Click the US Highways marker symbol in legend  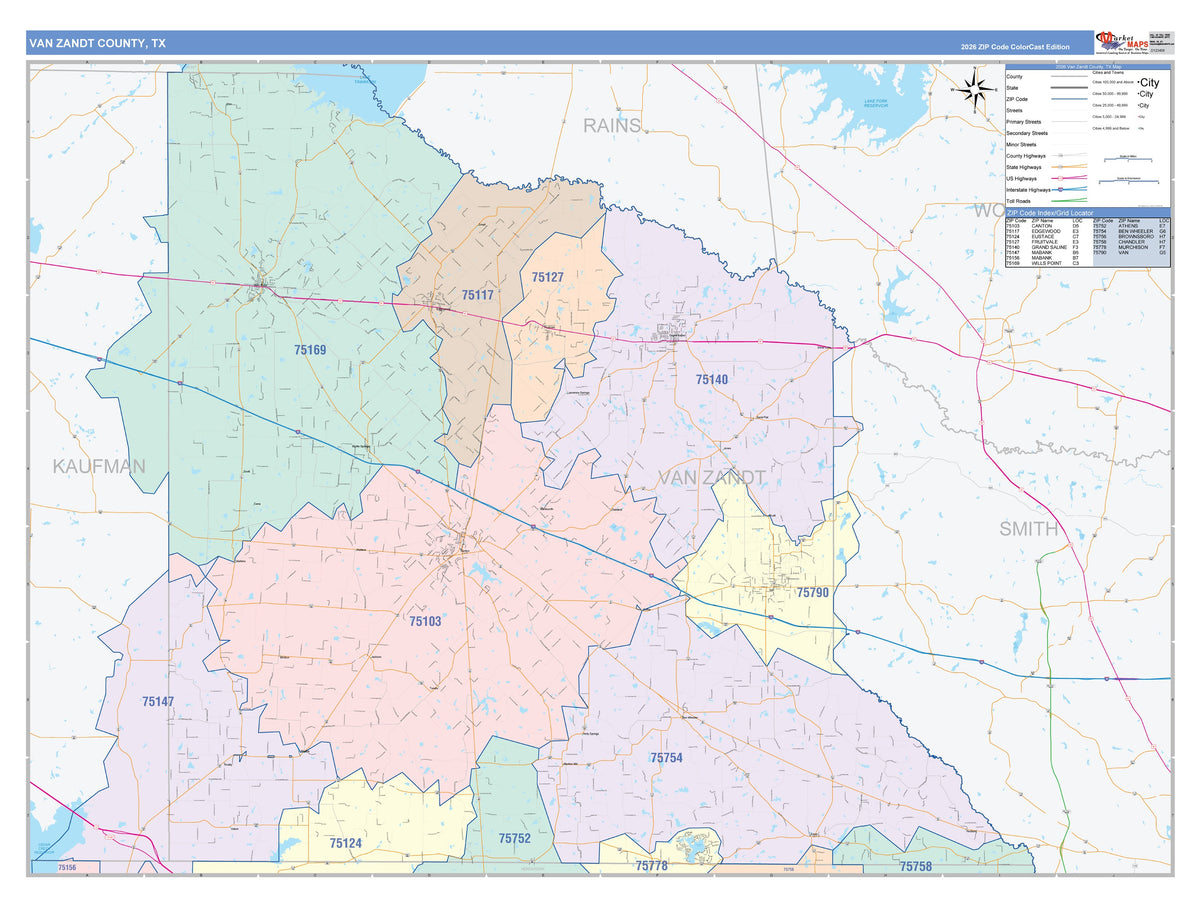[x=1060, y=178]
